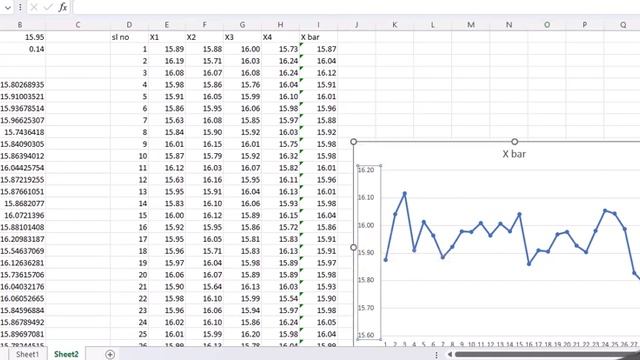
Task: Click the chart title 'X bar'
Action: tap(514, 154)
